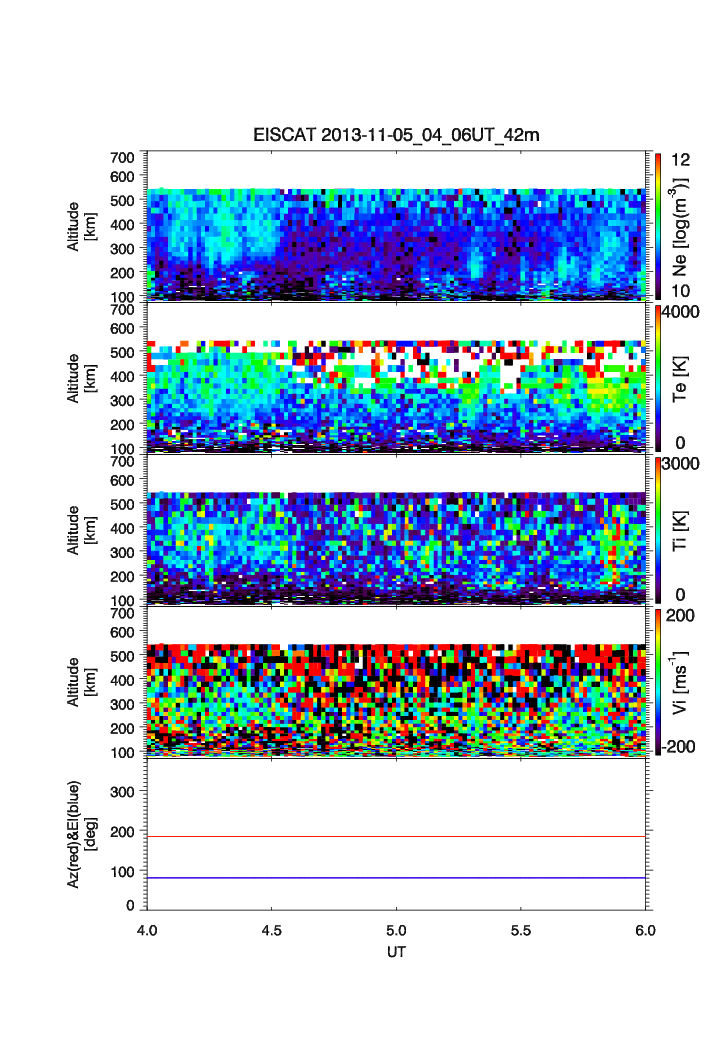Select the Vi ion velocity color bar
The height and width of the screenshot is (1062, 708).
click(x=658, y=682)
